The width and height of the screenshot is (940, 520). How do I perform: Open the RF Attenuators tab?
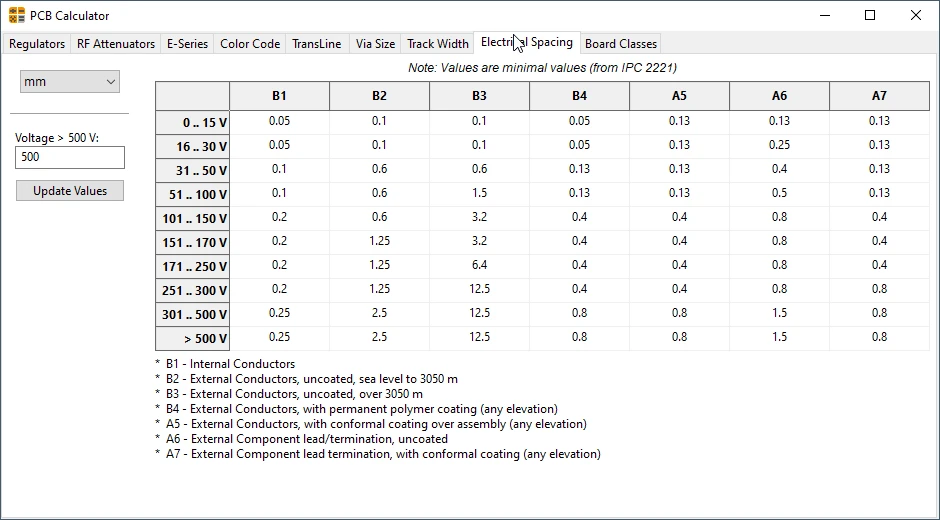116,44
